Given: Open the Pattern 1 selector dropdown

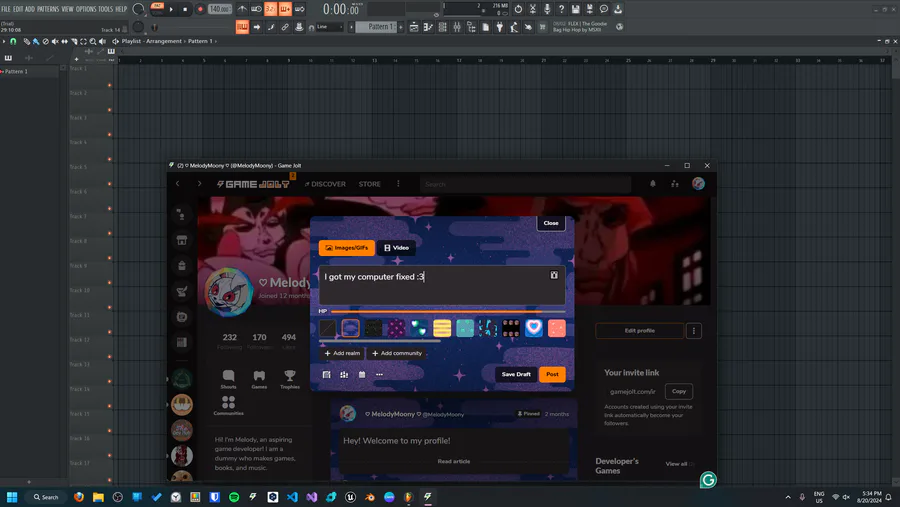Looking at the screenshot, I should [x=377, y=27].
